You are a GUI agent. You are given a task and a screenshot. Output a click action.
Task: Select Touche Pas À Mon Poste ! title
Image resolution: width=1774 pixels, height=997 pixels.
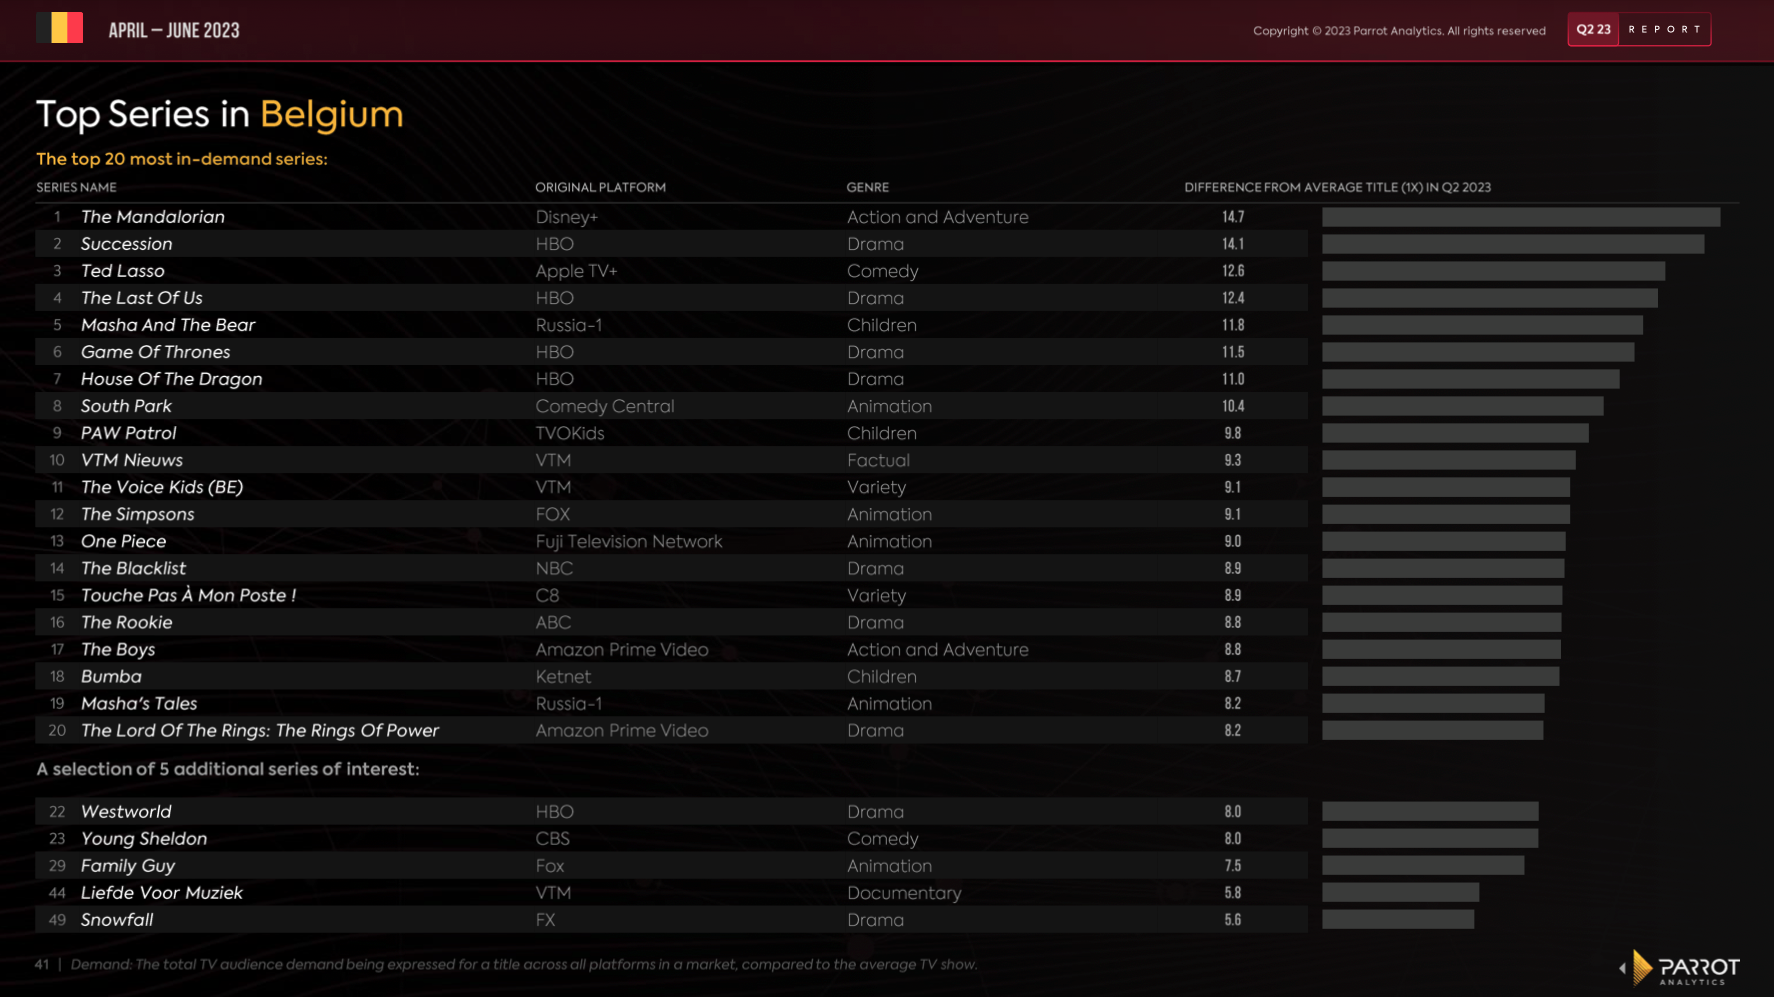(188, 595)
